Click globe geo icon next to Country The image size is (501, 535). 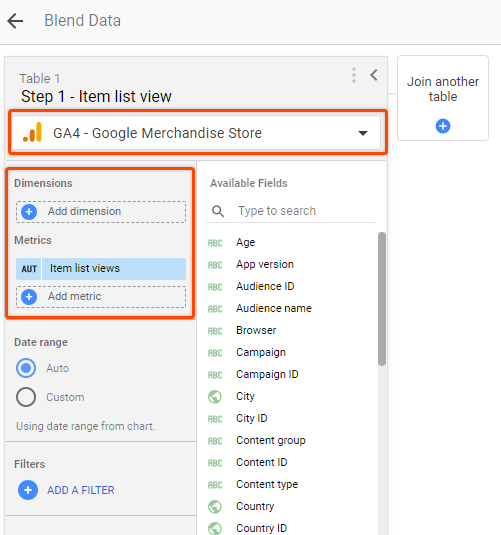click(x=215, y=507)
